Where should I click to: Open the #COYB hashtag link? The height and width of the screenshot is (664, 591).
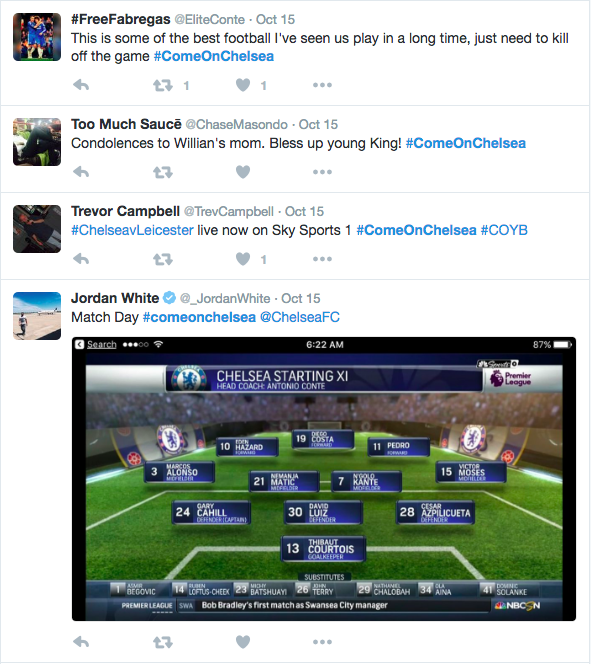click(504, 230)
